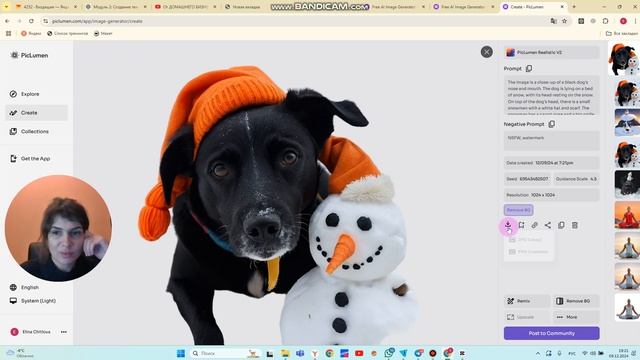Screen dimensions: 640x360
Task: Click the trash delete icon
Action: click(575, 225)
